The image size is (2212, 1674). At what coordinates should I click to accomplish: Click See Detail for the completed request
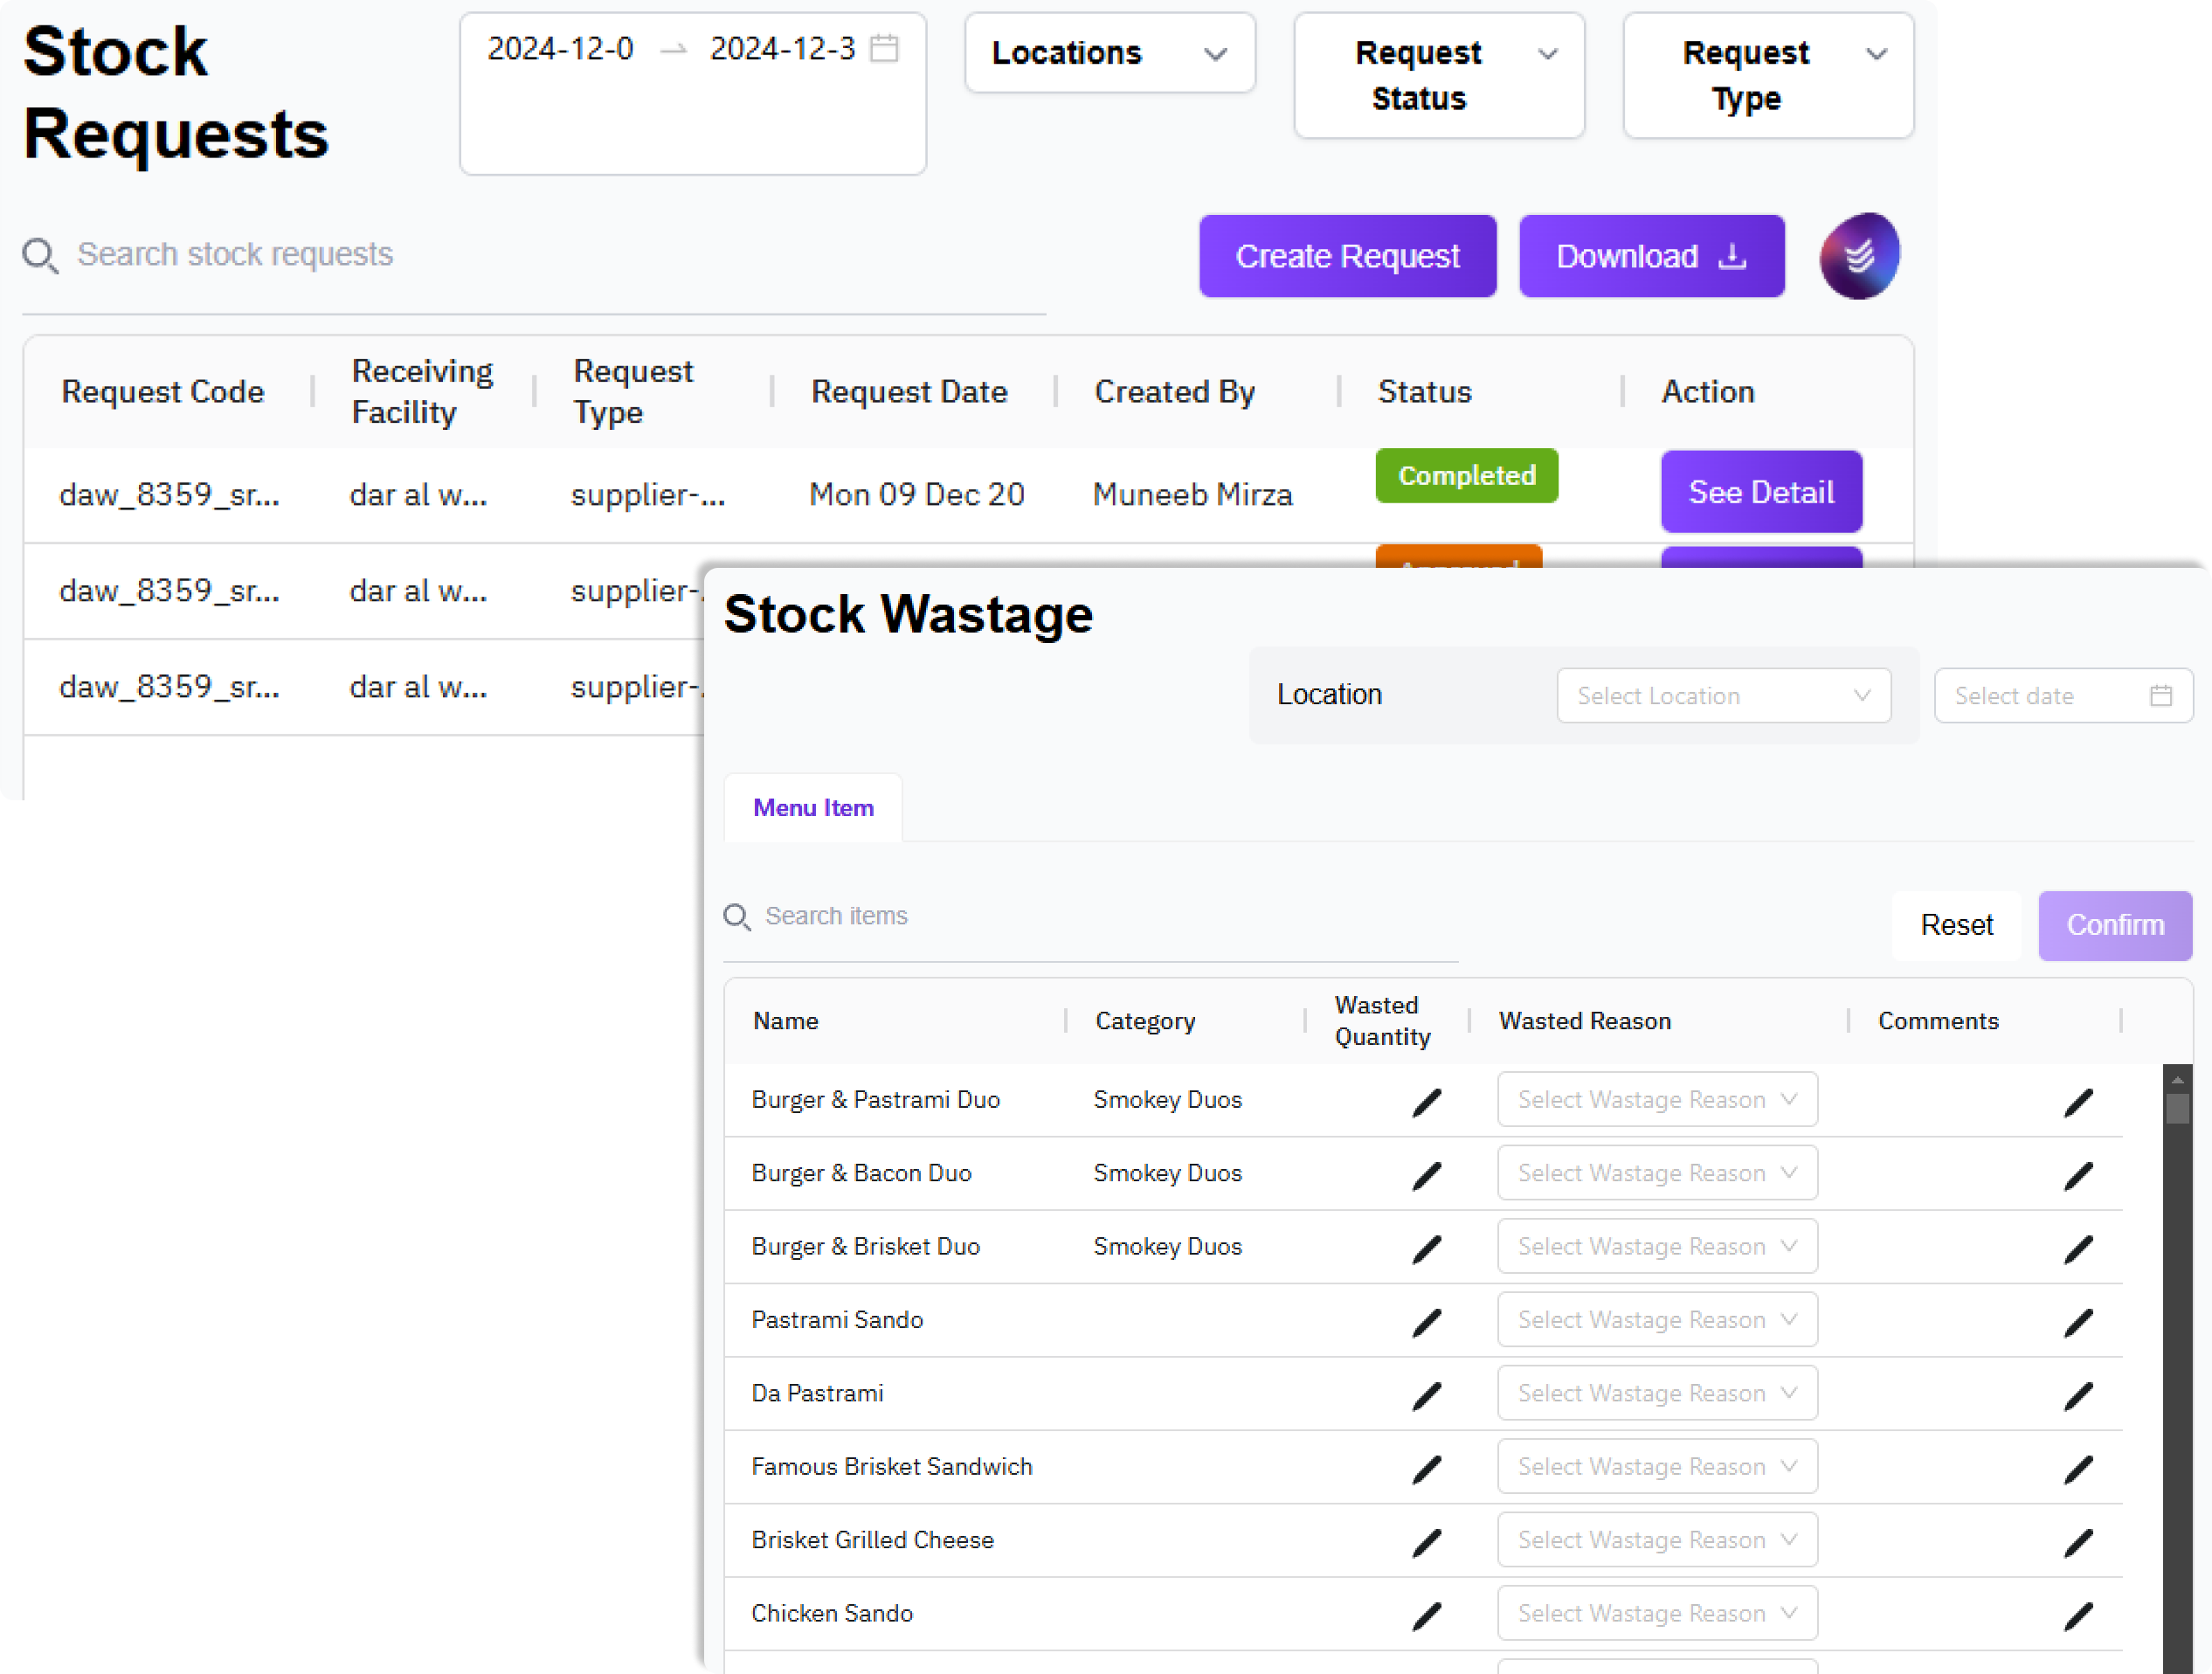(1760, 492)
